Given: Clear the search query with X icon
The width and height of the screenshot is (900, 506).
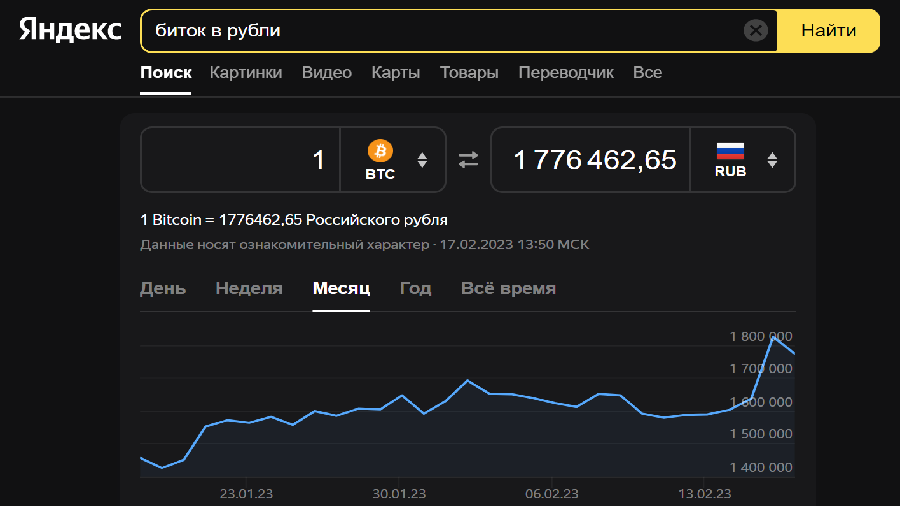Looking at the screenshot, I should pyautogui.click(x=756, y=31).
